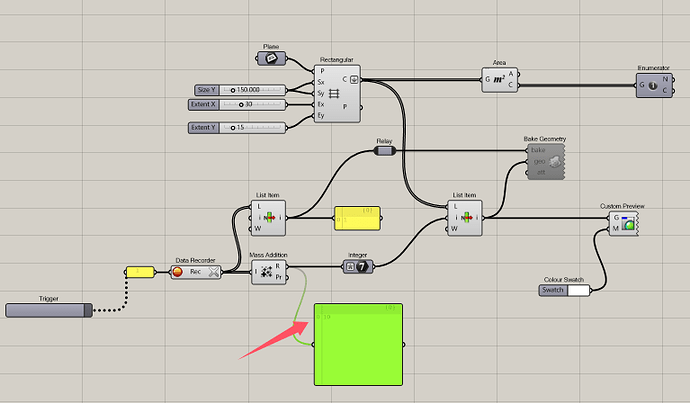Screen dimensions: 690x403
Task: Click the Size Y slider name label
Action: (x=207, y=90)
